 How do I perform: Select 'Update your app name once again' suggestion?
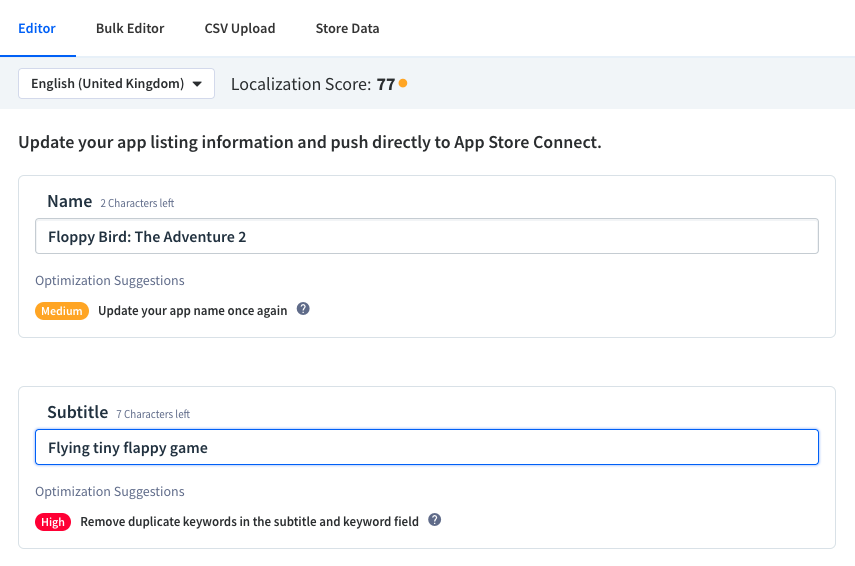coord(192,311)
